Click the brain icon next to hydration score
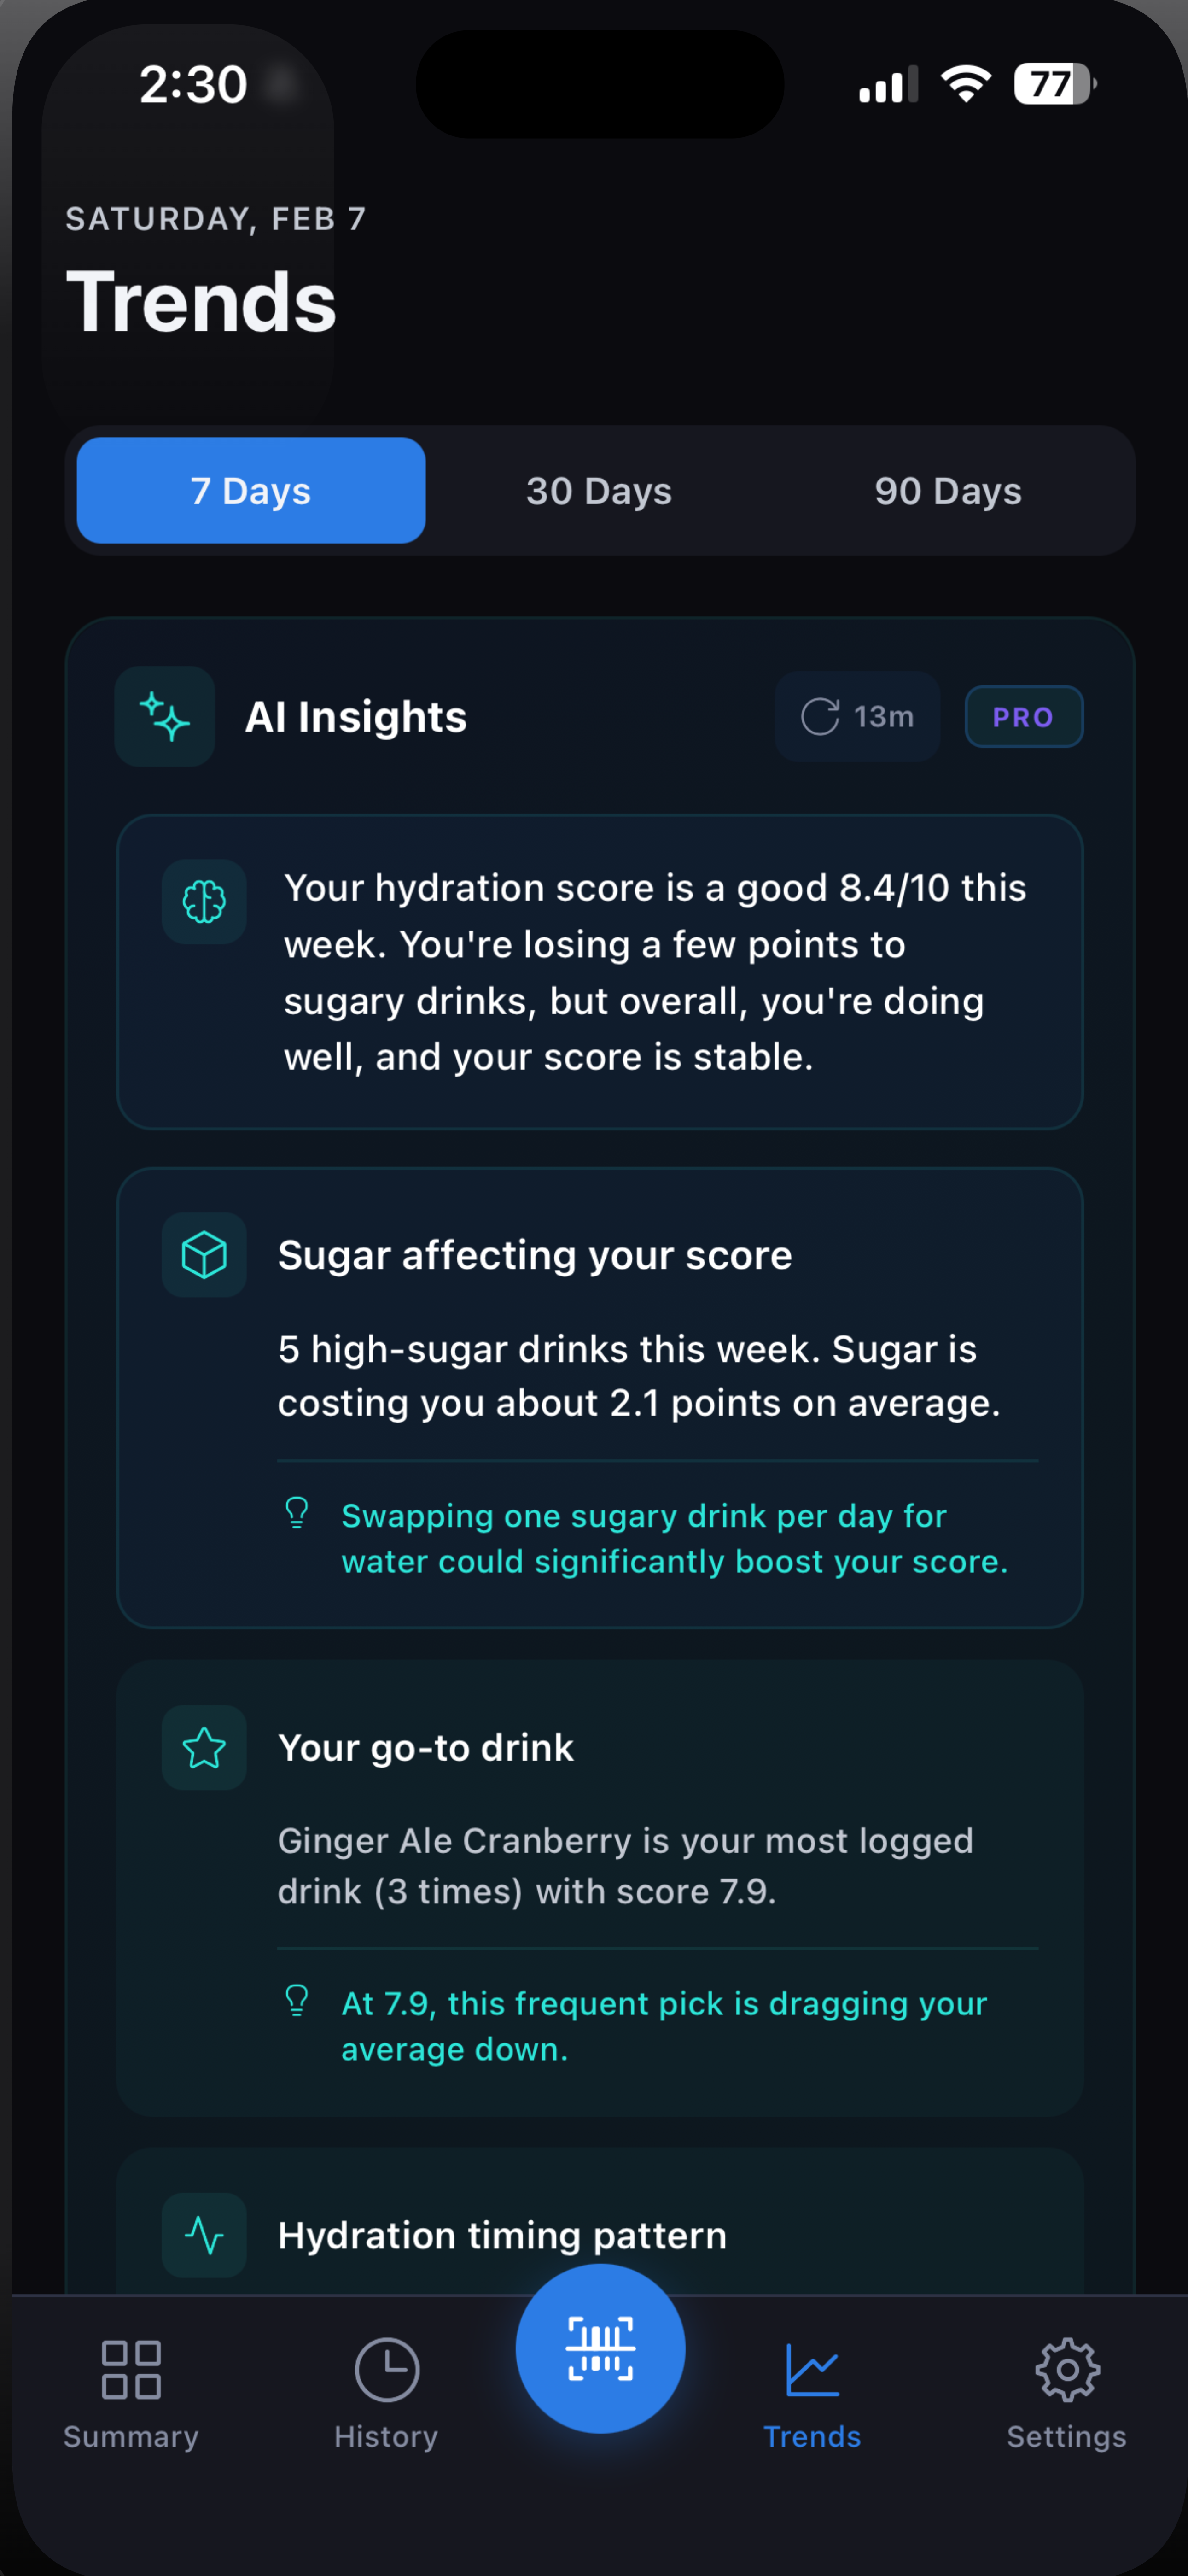 click(204, 902)
